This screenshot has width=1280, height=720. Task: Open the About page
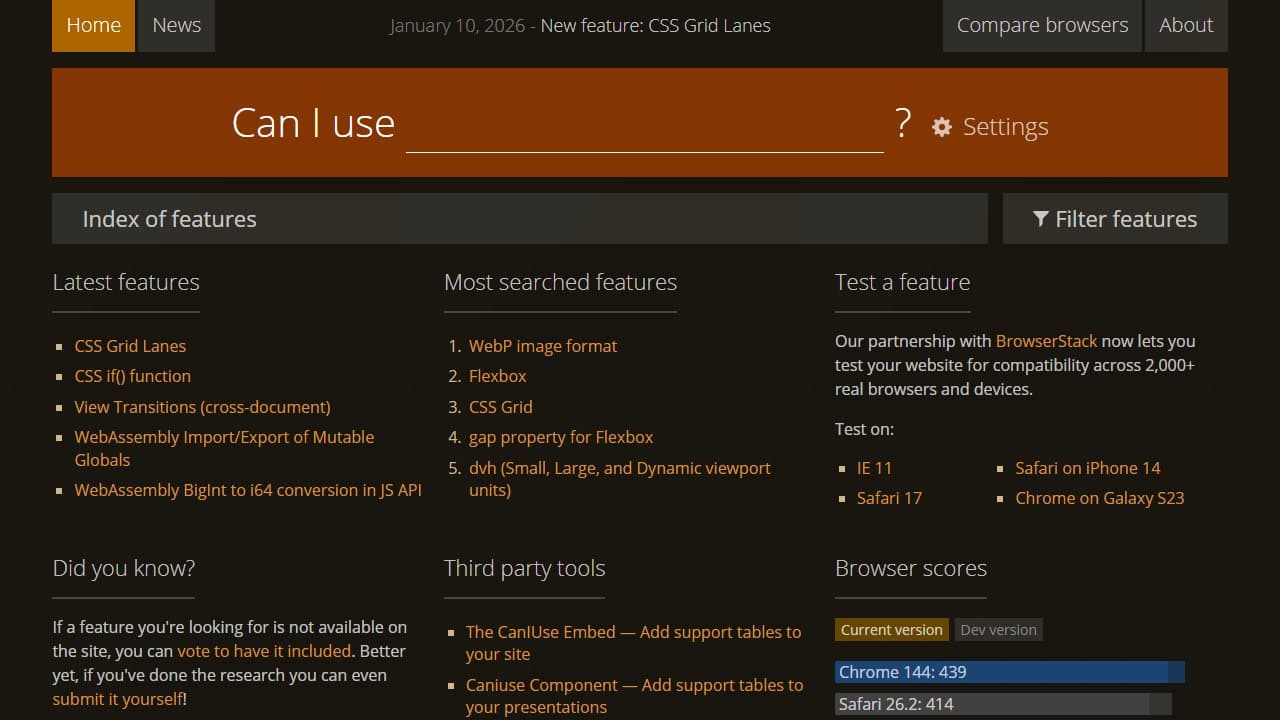pyautogui.click(x=1186, y=25)
